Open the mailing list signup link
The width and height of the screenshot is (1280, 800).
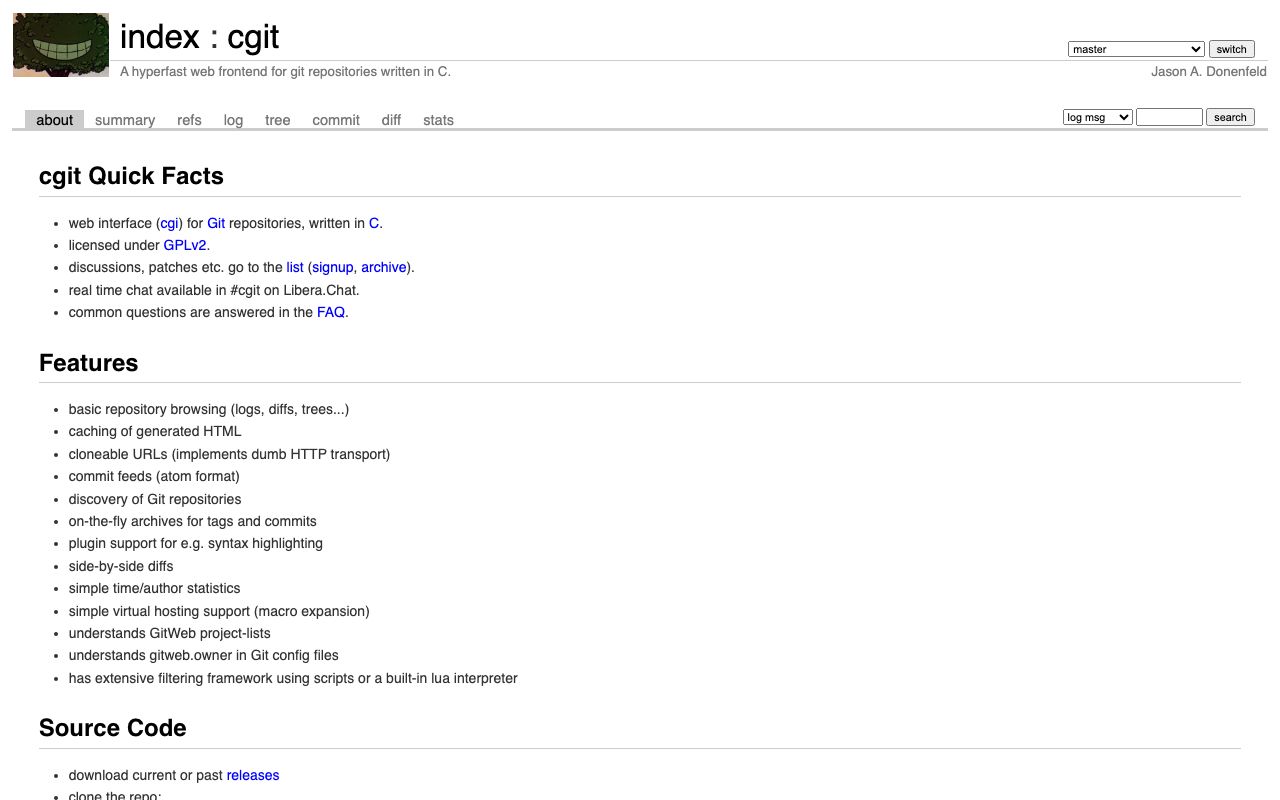tap(331, 267)
